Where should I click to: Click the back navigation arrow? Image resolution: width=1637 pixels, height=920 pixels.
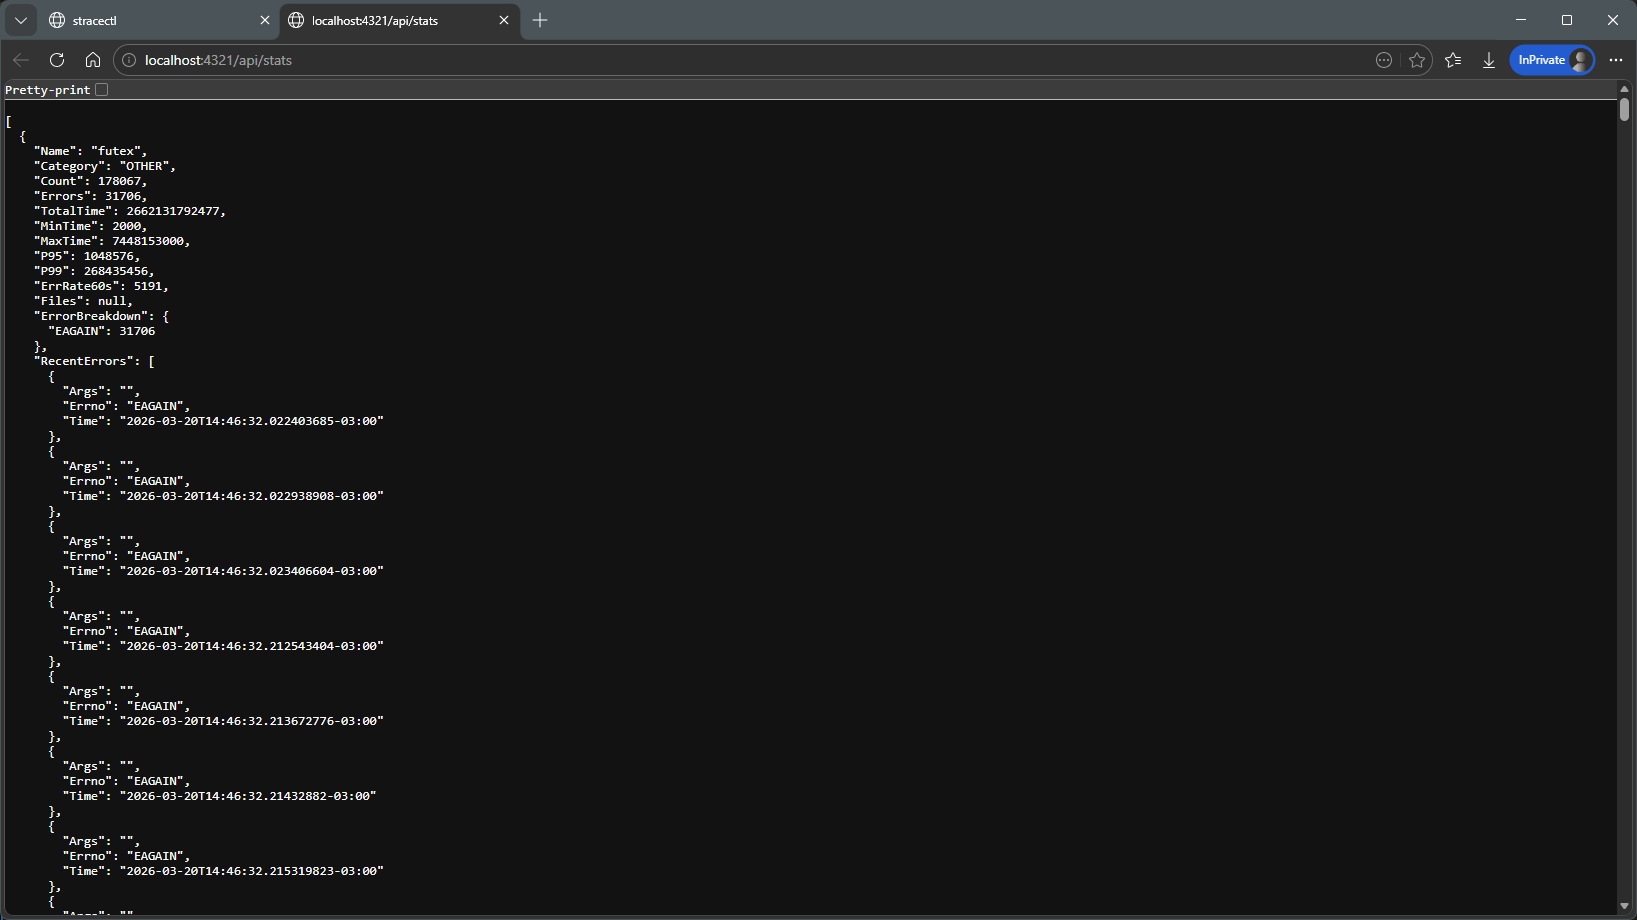coord(21,60)
